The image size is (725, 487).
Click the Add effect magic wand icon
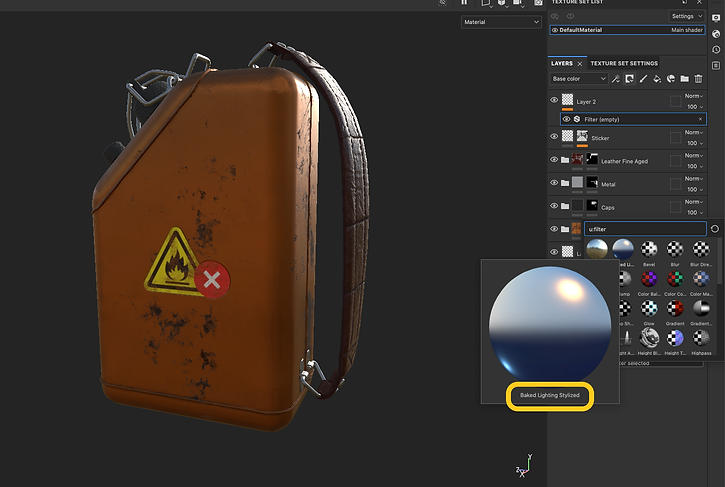coord(615,79)
